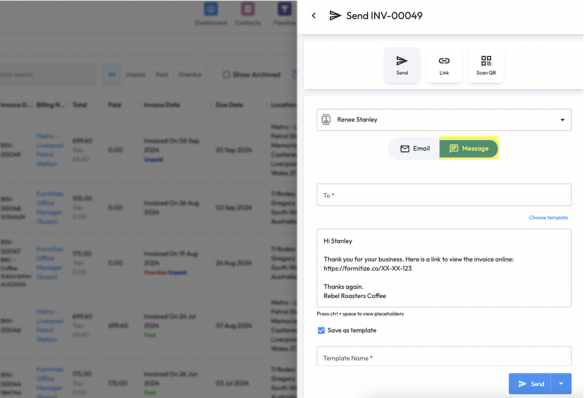Go back using the chevron beside Send INV-00049

314,16
